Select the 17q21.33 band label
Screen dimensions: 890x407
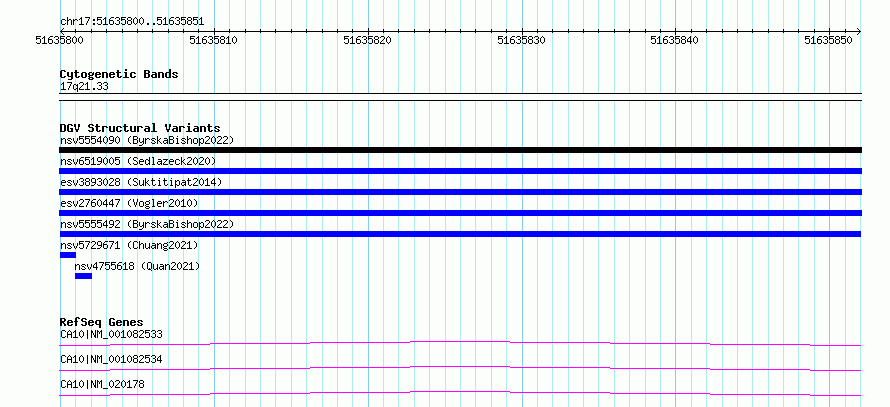84,87
